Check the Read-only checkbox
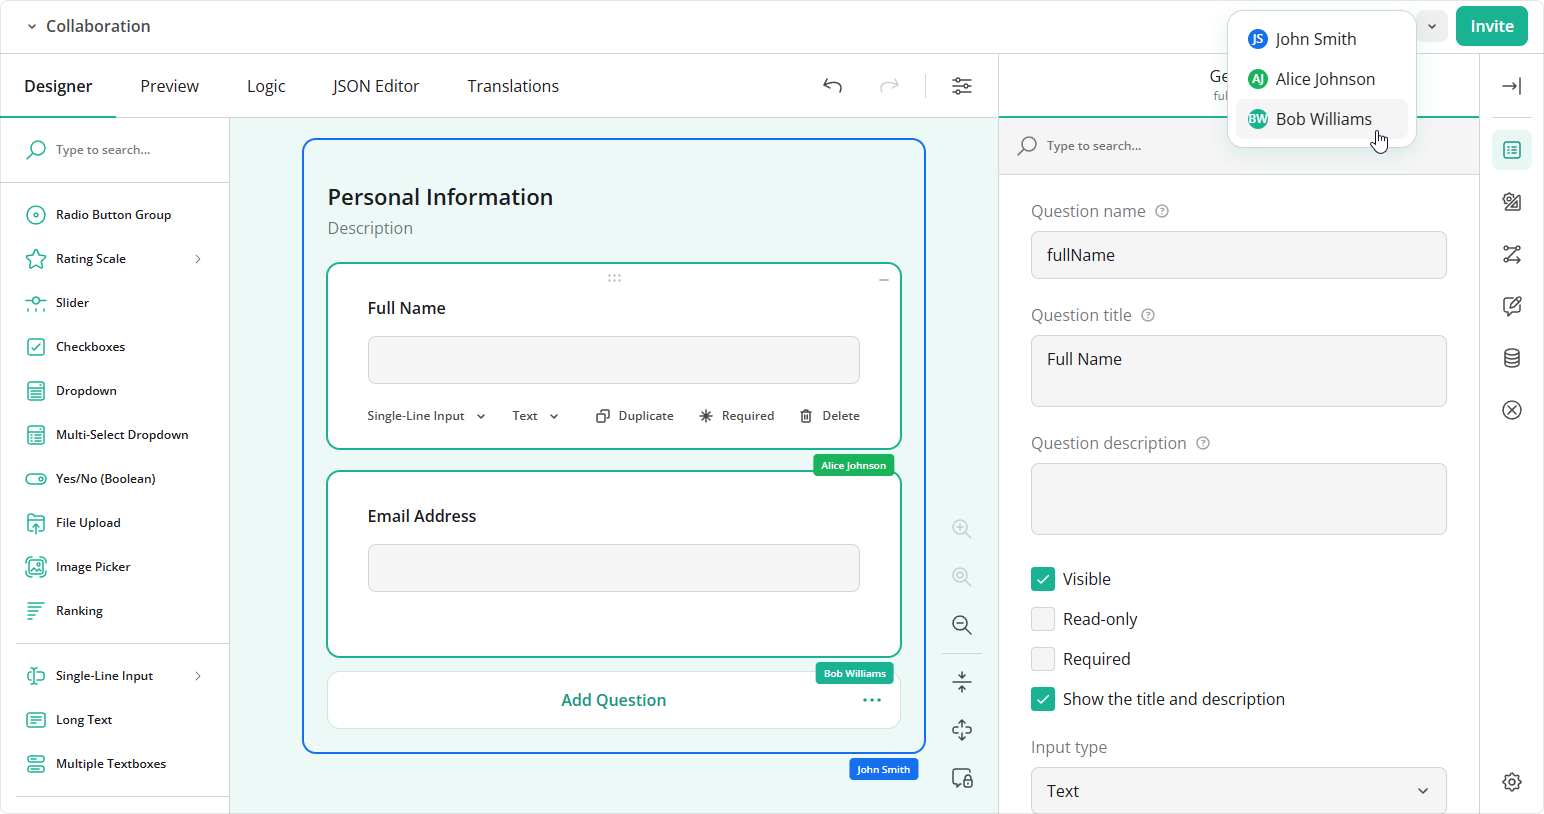 tap(1043, 619)
